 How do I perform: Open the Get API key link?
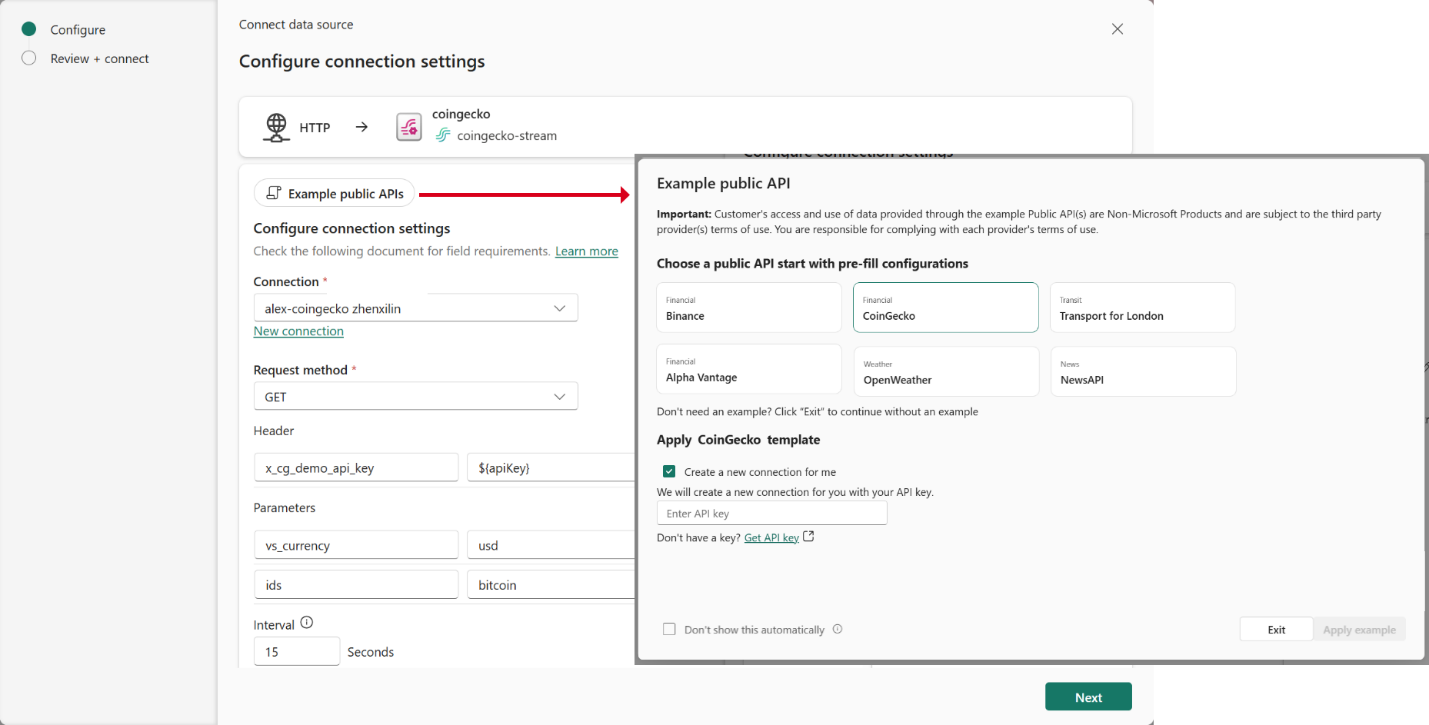point(771,537)
